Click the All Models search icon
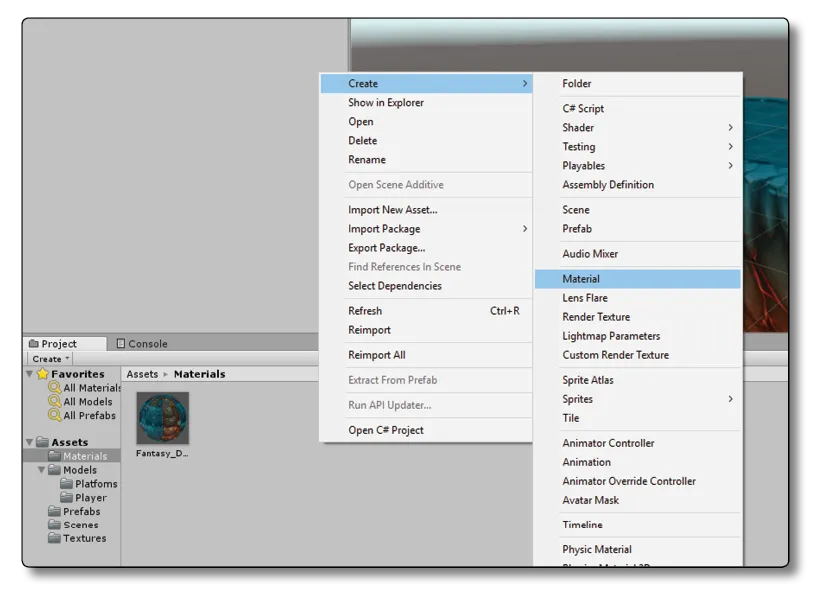This screenshot has width=828, height=595. [55, 402]
